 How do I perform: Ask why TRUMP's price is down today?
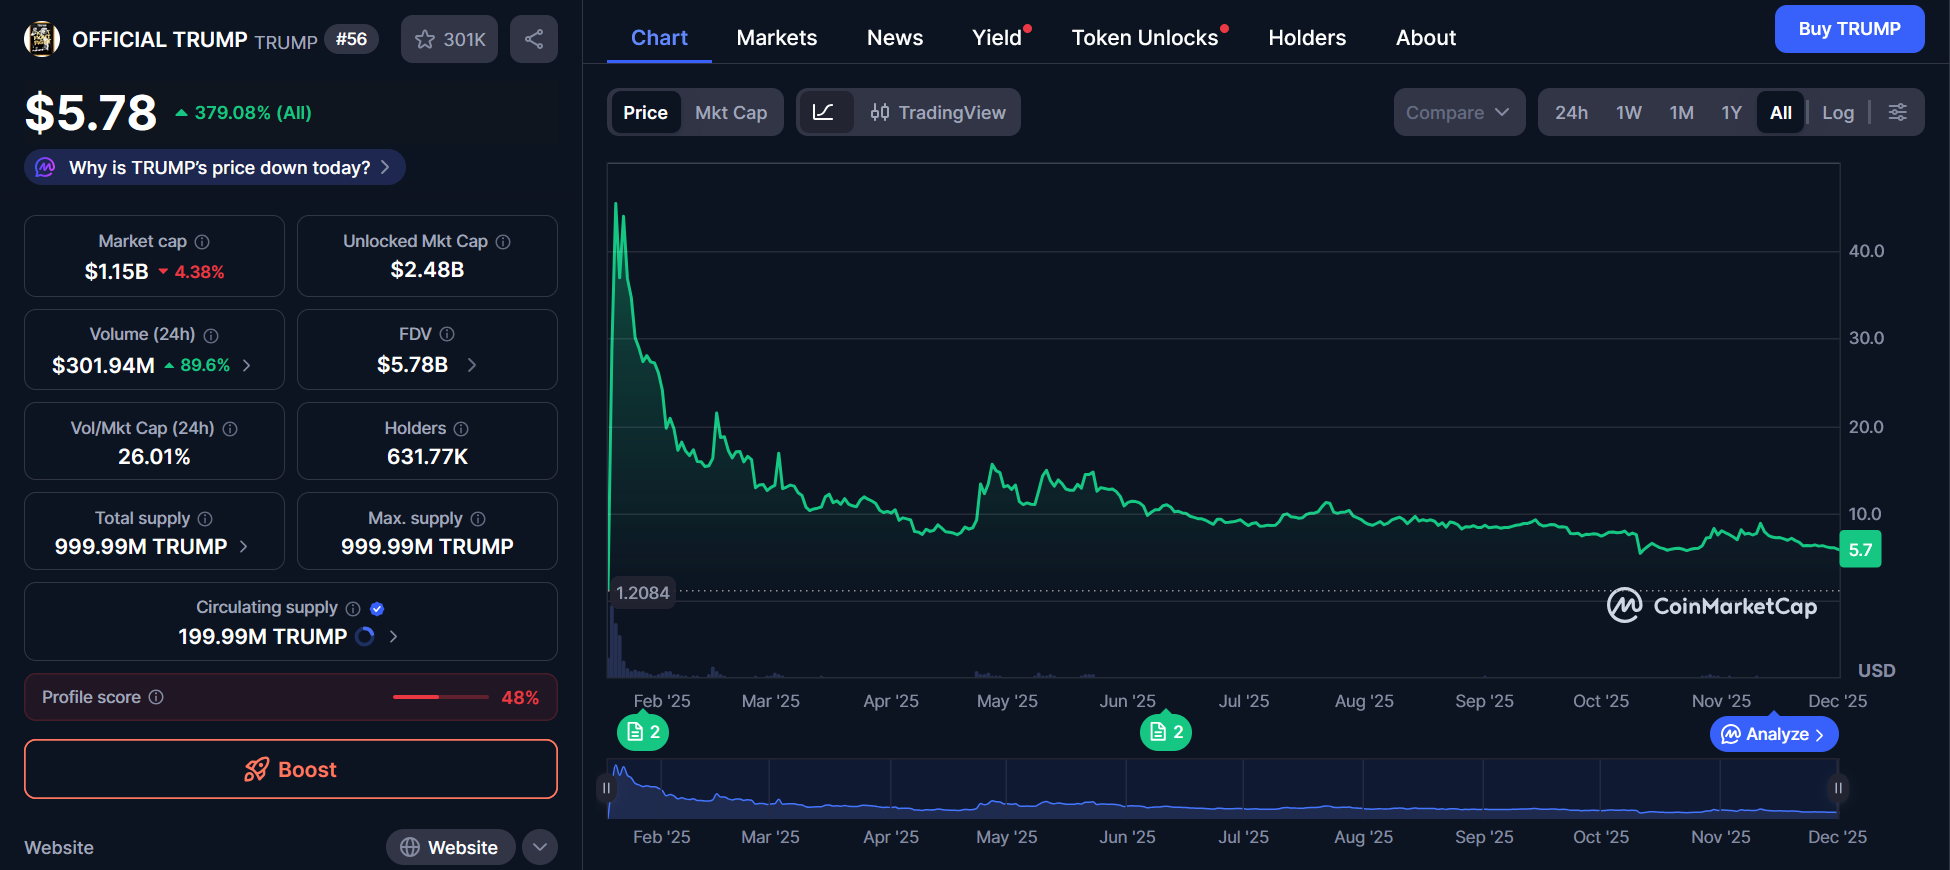coord(215,167)
